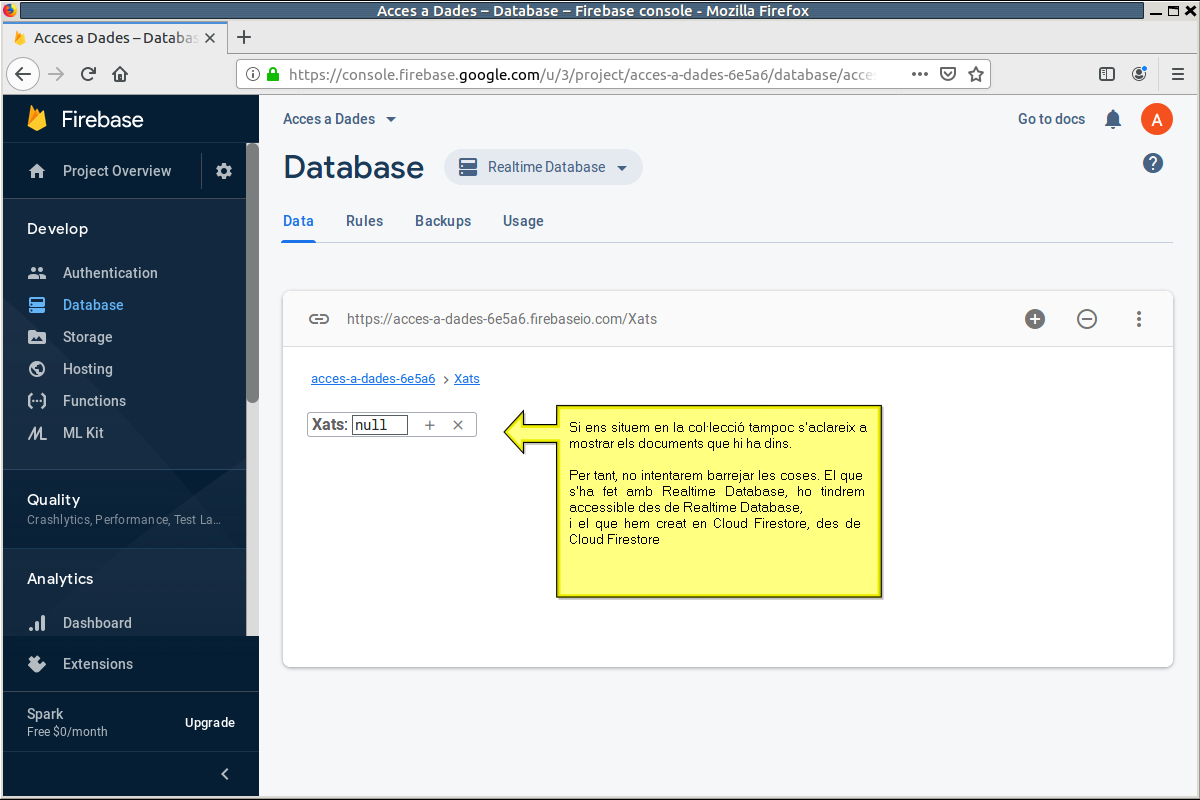Switch to the Usage tab
Image resolution: width=1200 pixels, height=800 pixels.
point(523,221)
